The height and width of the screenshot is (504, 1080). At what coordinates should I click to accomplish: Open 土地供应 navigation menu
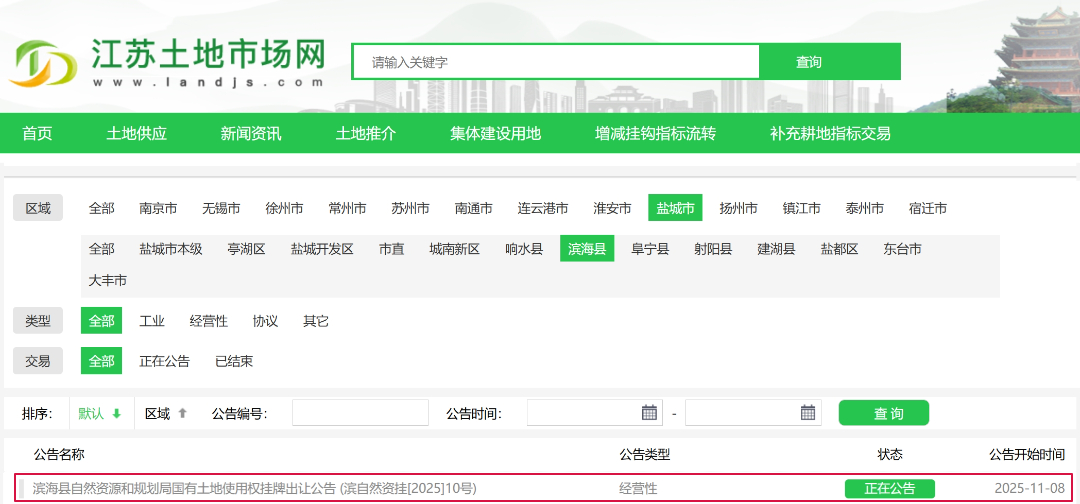136,133
